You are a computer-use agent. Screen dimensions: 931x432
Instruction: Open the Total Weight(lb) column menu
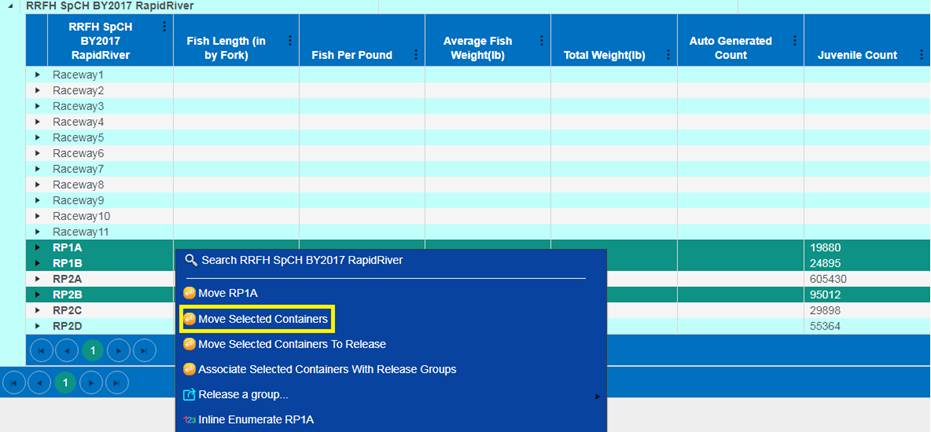[668, 41]
